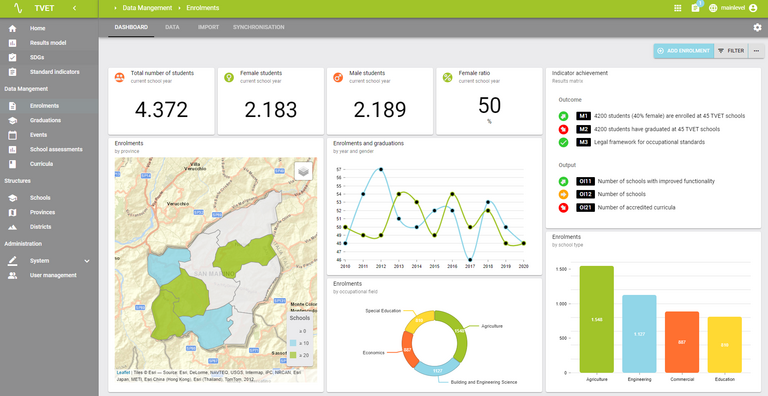Click the mainlevel user account icon
The width and height of the screenshot is (768, 396).
tap(753, 8)
